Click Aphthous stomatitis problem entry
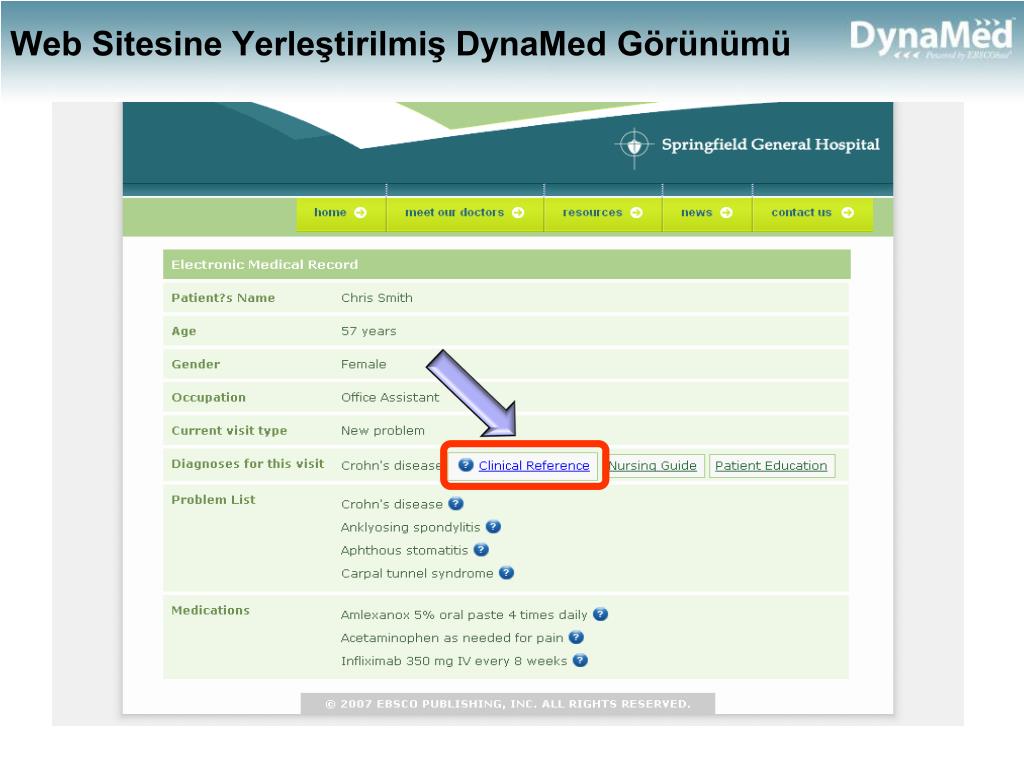 (x=404, y=550)
